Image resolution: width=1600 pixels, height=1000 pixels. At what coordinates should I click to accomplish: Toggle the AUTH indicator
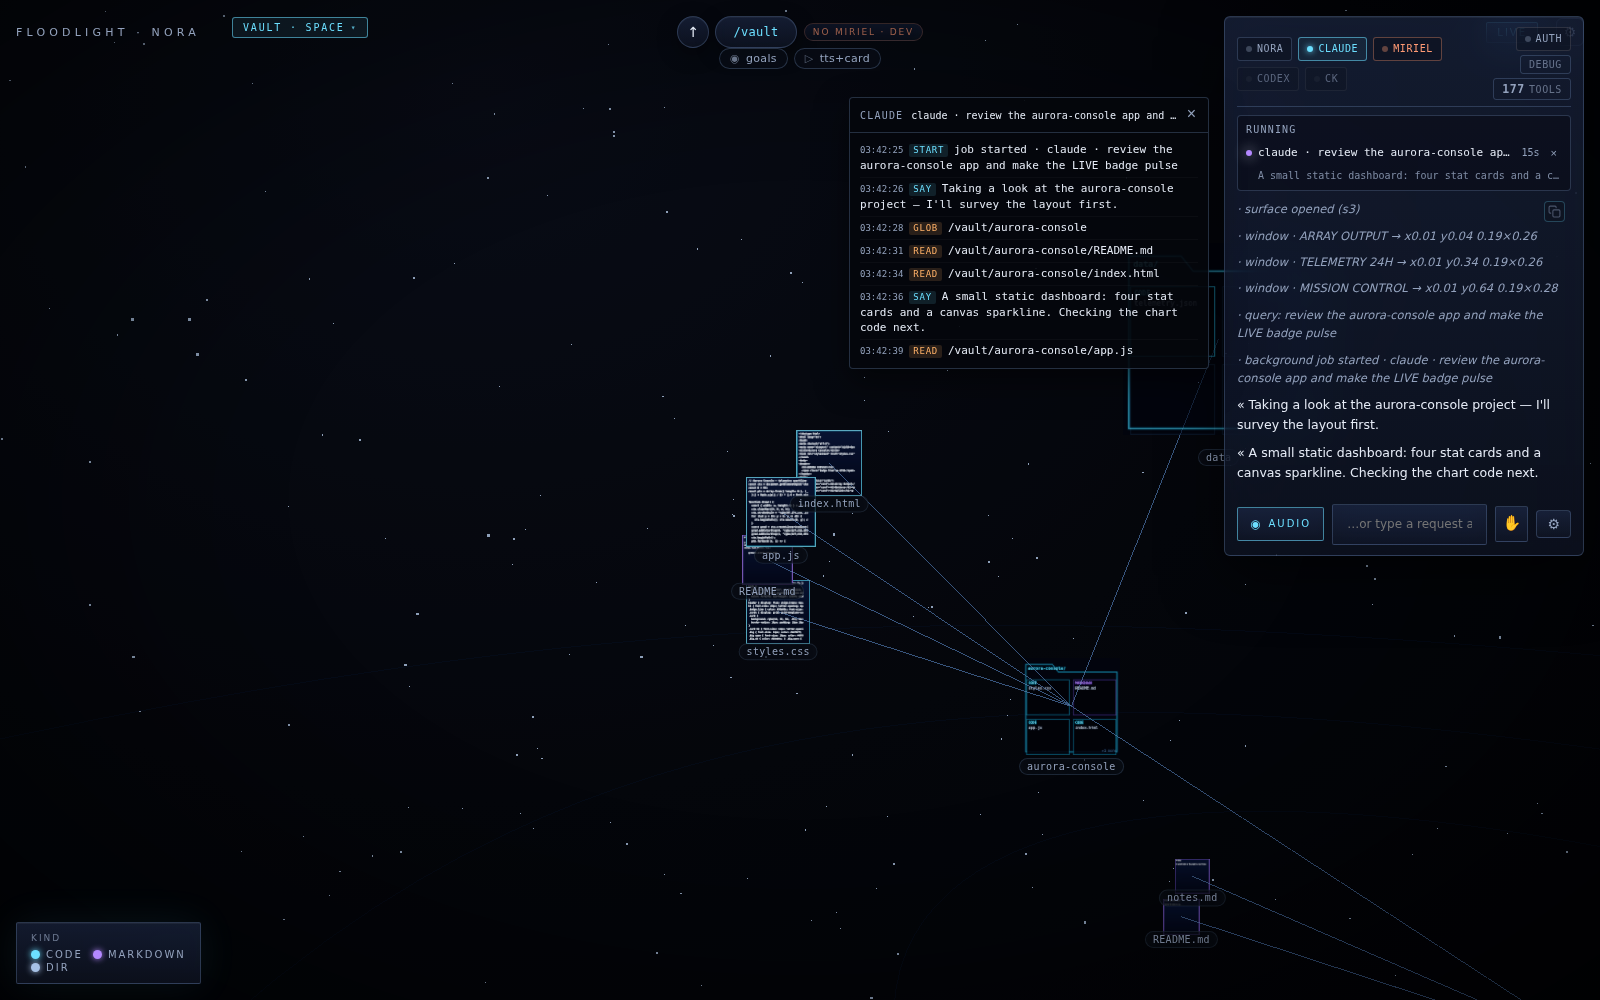tap(1543, 39)
